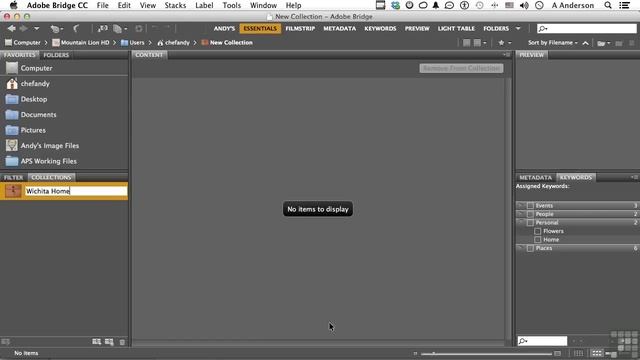Select the Documents folder in Favorites
Image resolution: width=640 pixels, height=360 pixels.
(64, 114)
